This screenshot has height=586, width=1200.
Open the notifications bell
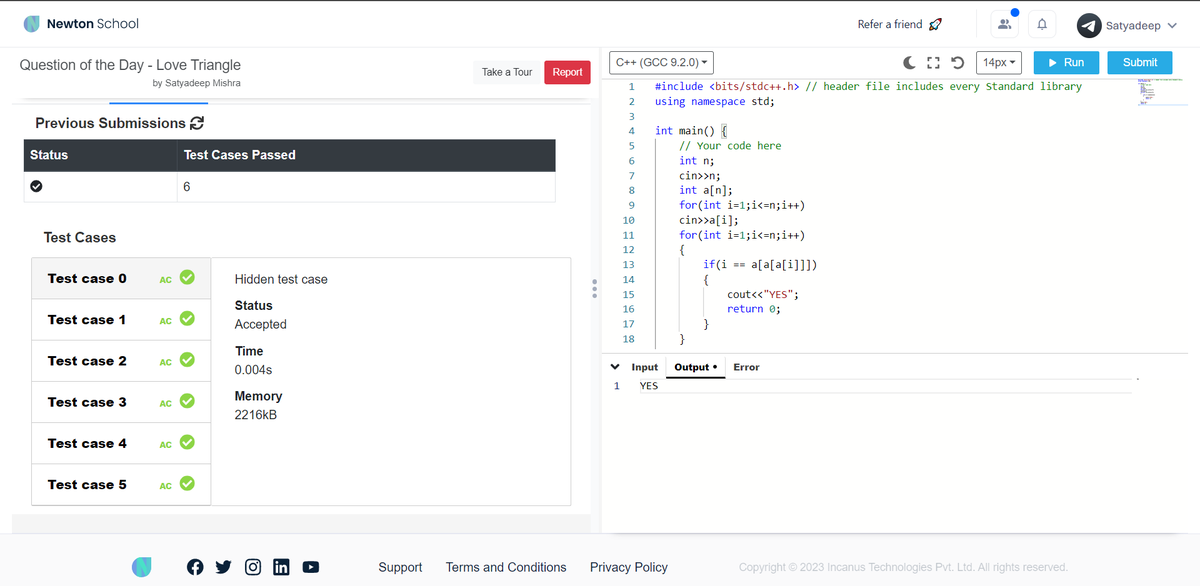tap(1041, 25)
